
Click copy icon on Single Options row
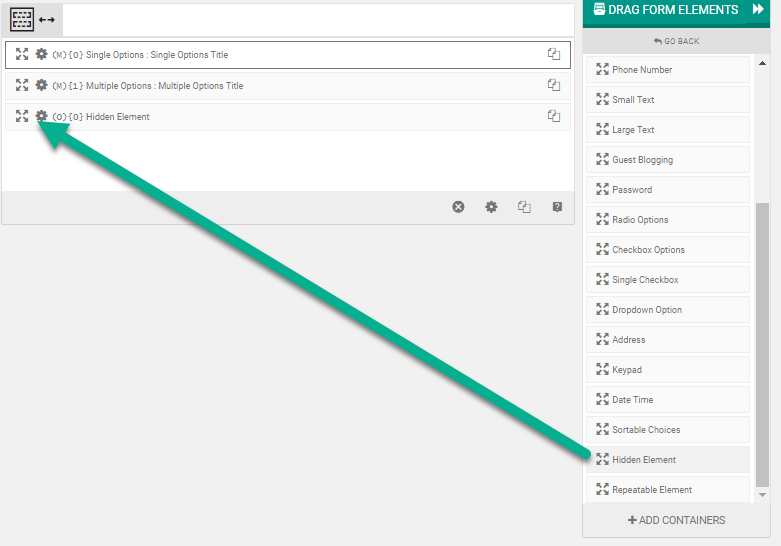553,54
